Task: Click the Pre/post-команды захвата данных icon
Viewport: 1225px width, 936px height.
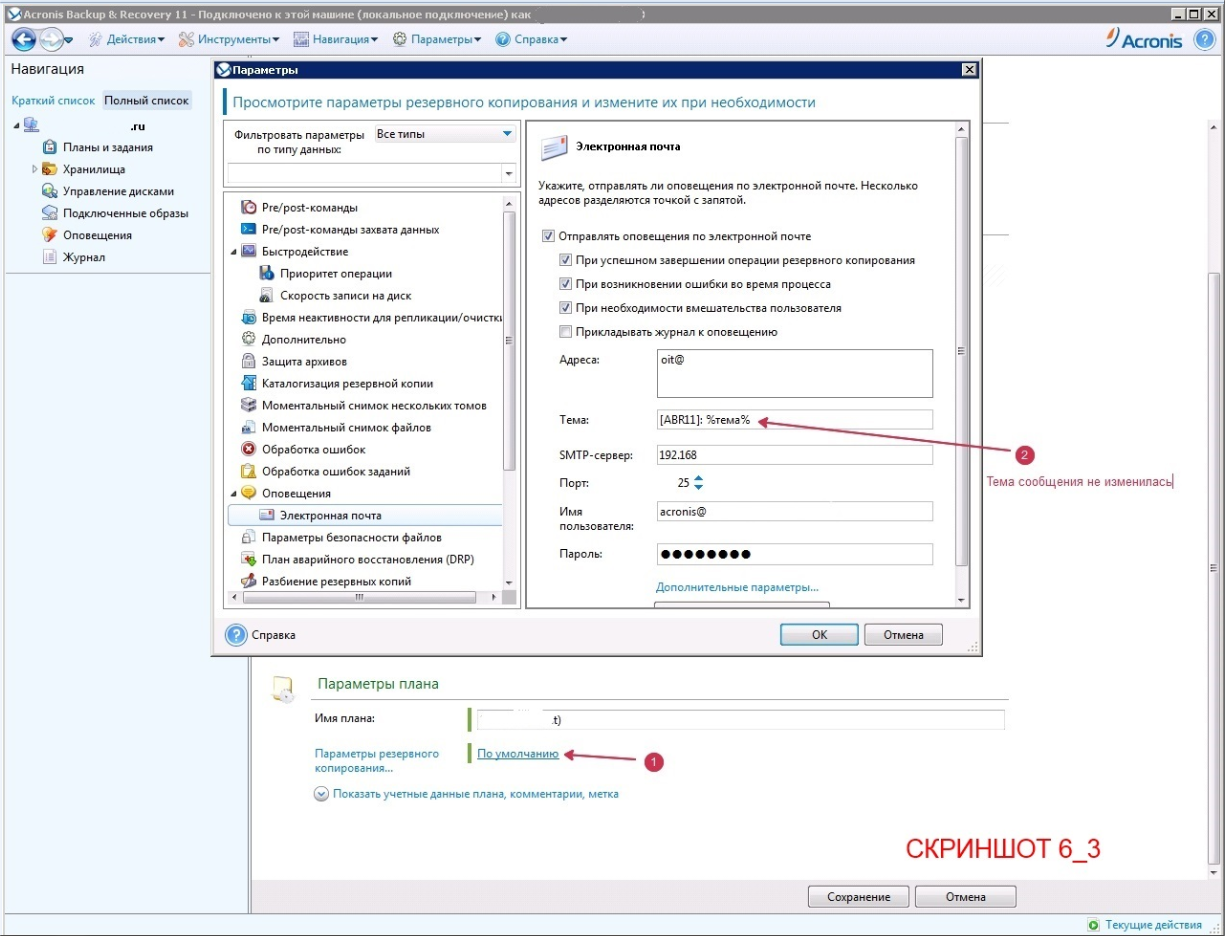Action: click(x=250, y=230)
